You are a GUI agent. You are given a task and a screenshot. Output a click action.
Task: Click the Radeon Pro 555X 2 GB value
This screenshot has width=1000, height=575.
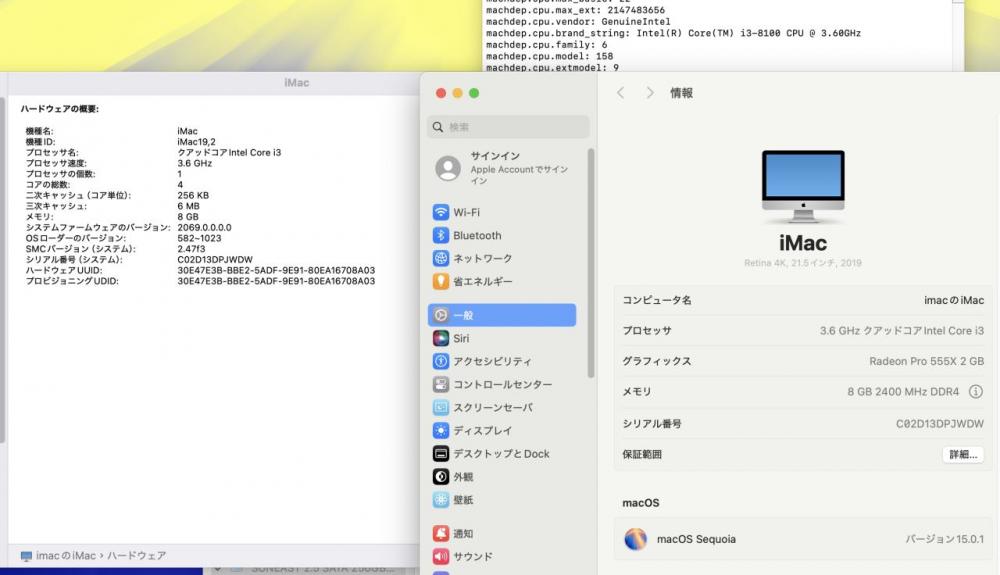(x=926, y=361)
